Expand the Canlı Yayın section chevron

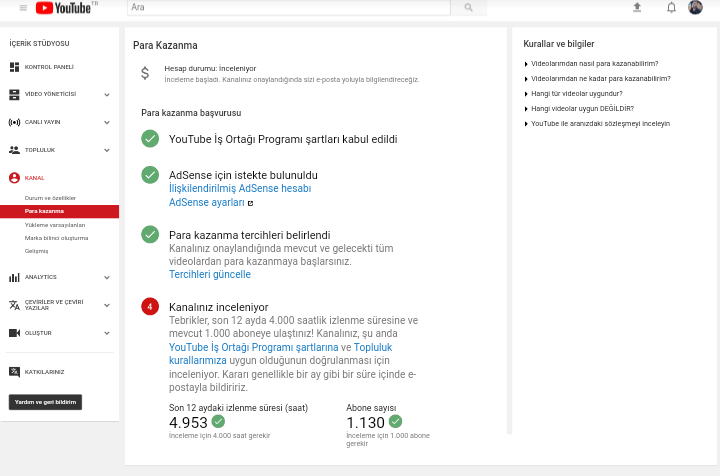tap(107, 123)
